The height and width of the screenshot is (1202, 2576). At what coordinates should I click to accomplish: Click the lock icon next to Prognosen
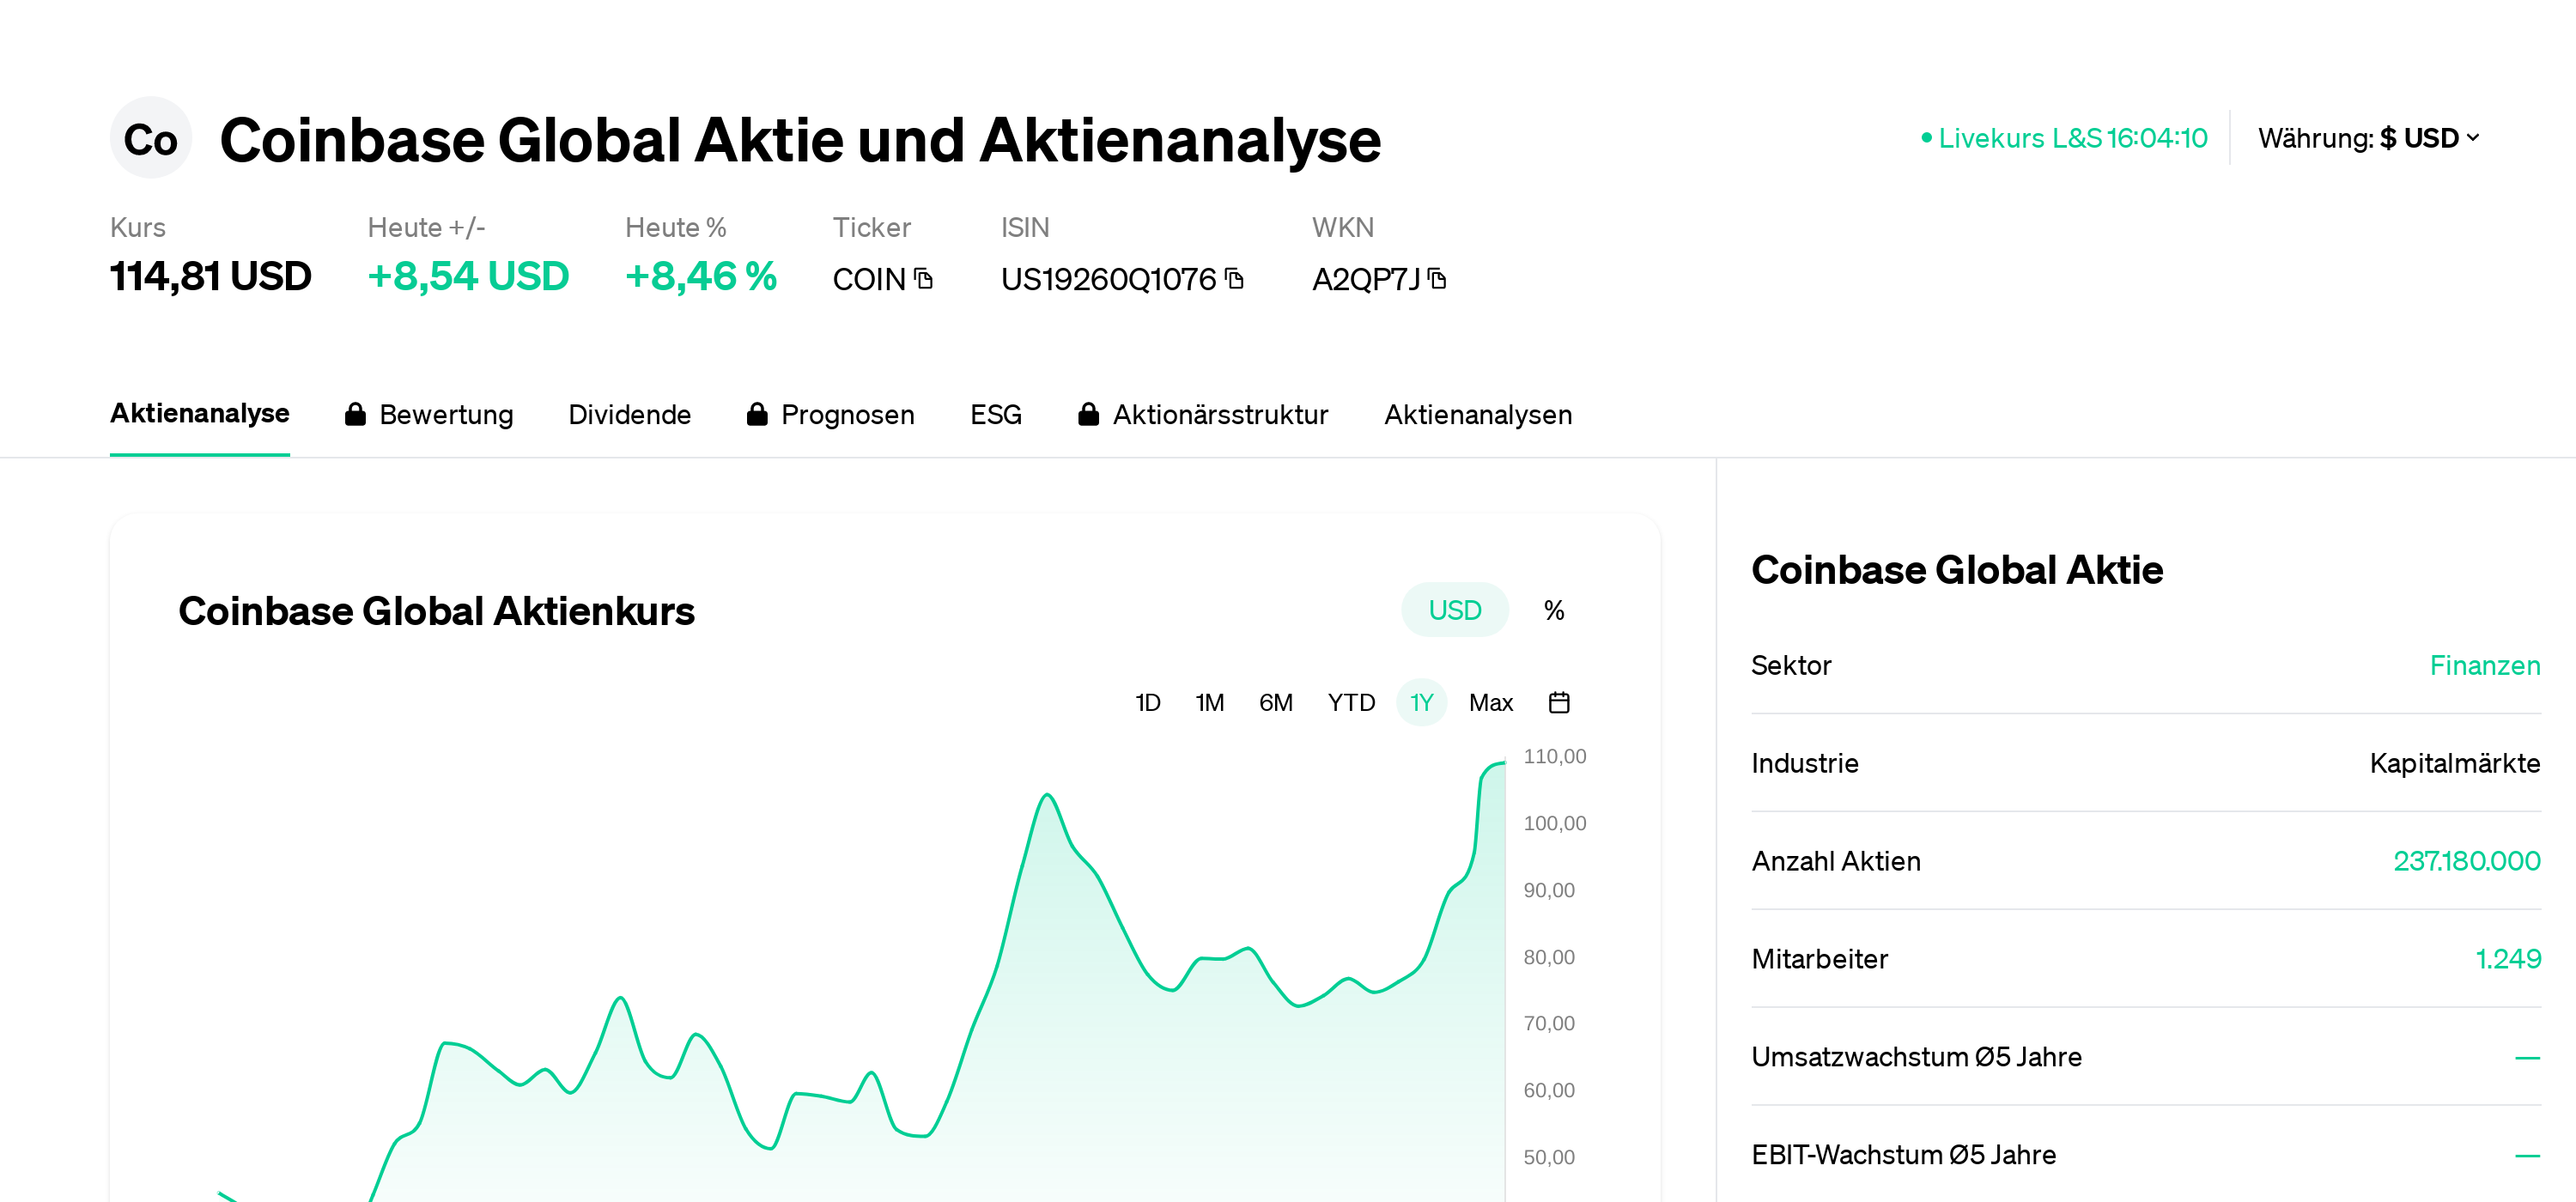coord(758,414)
